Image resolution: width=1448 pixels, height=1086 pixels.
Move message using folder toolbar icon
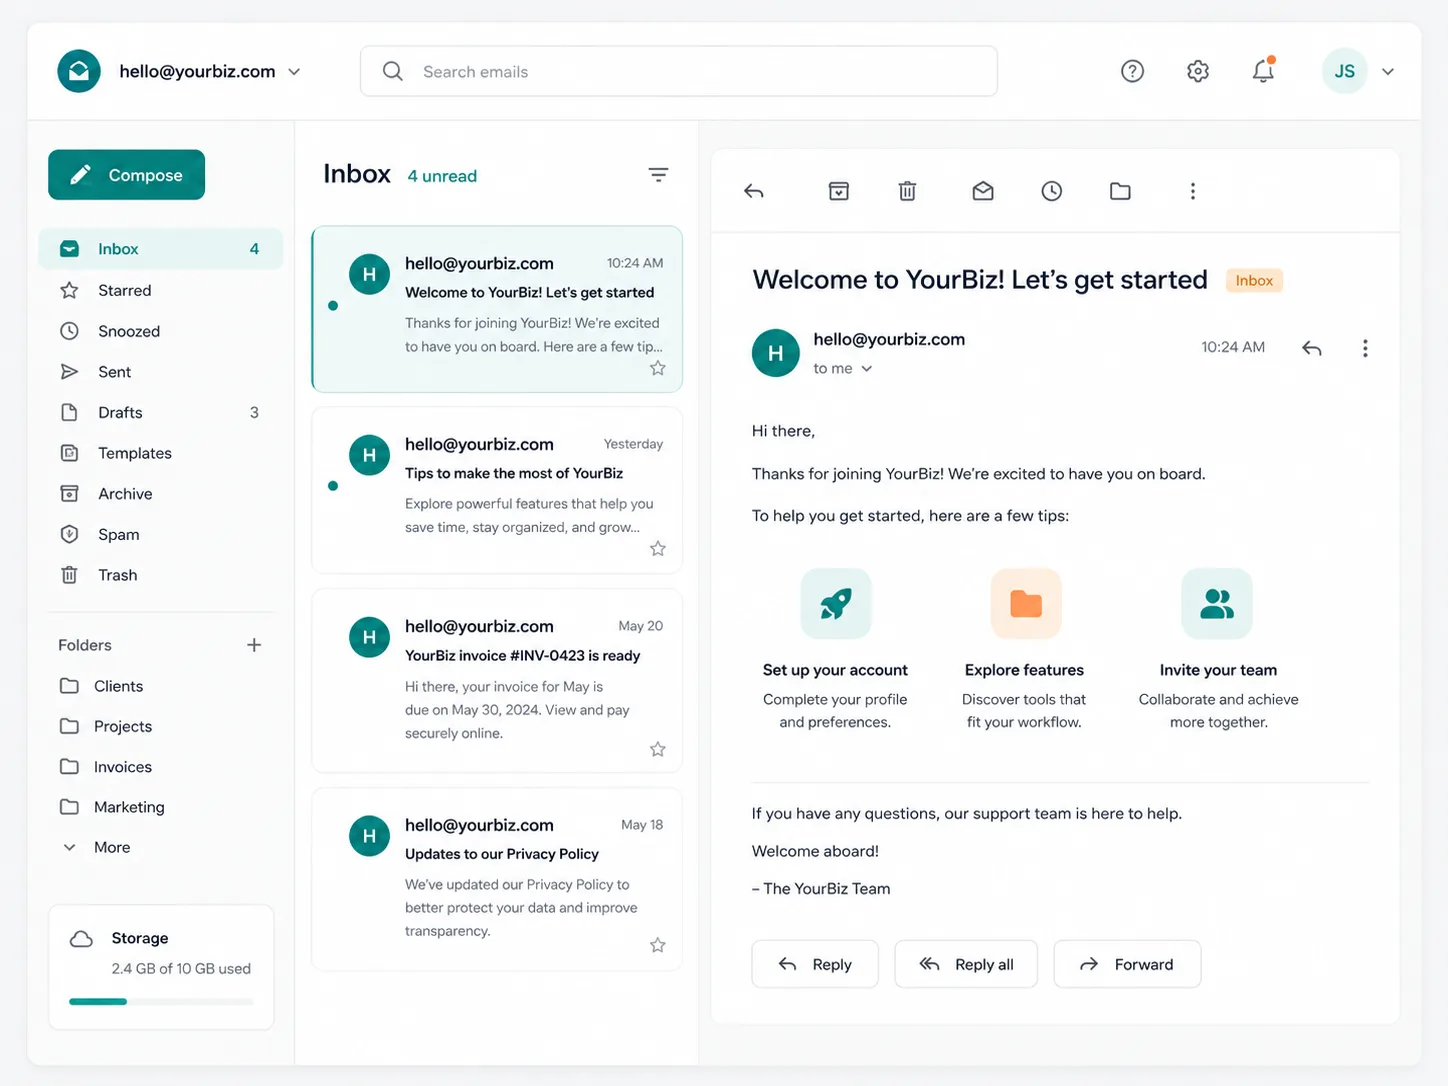[1120, 191]
